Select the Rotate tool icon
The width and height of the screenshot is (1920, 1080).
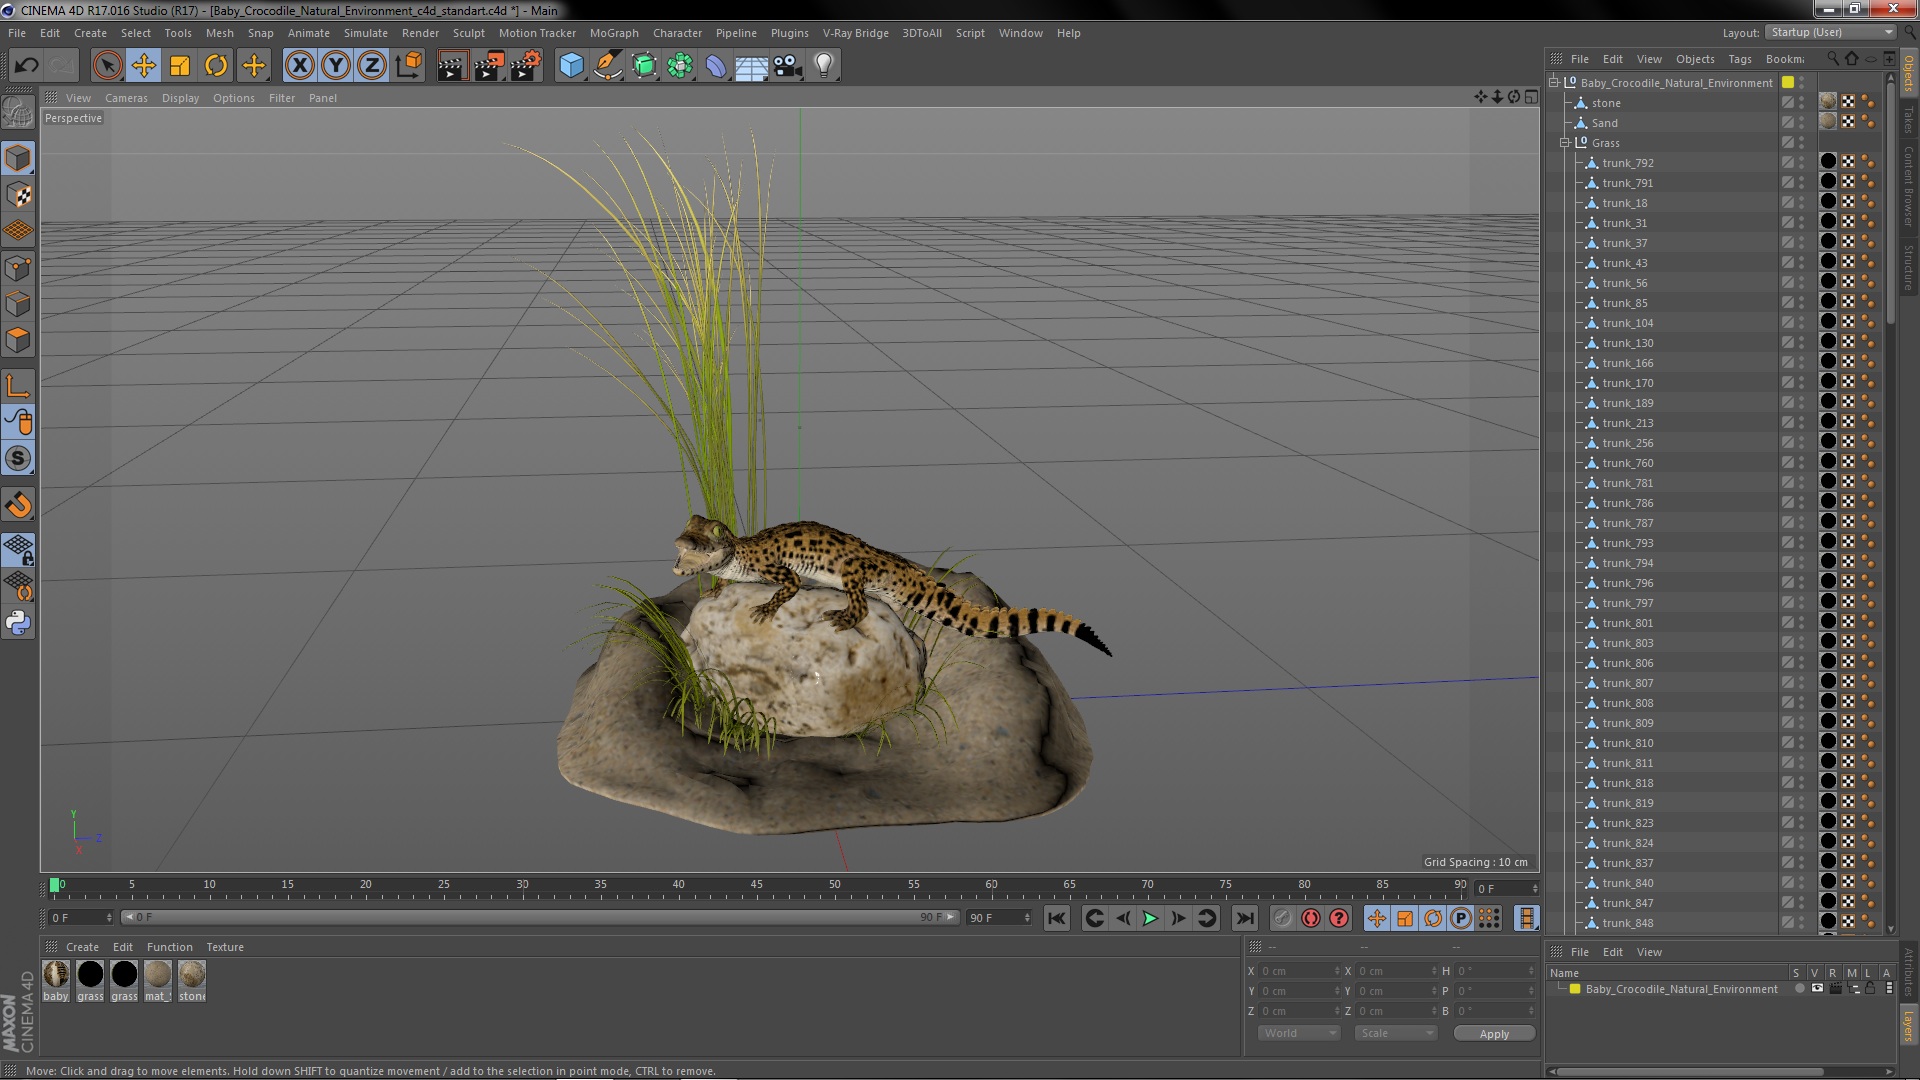pyautogui.click(x=216, y=66)
